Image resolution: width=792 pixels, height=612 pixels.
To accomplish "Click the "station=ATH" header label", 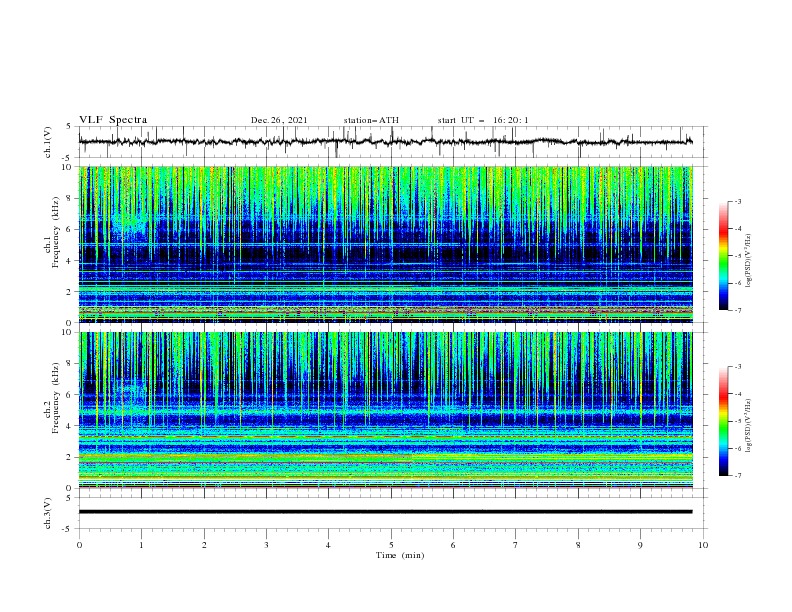I will pyautogui.click(x=371, y=120).
